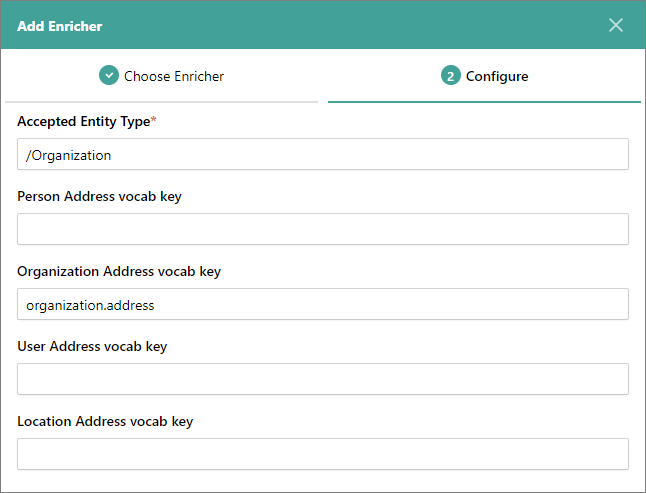Select the User Address vocab key input

pyautogui.click(x=322, y=379)
